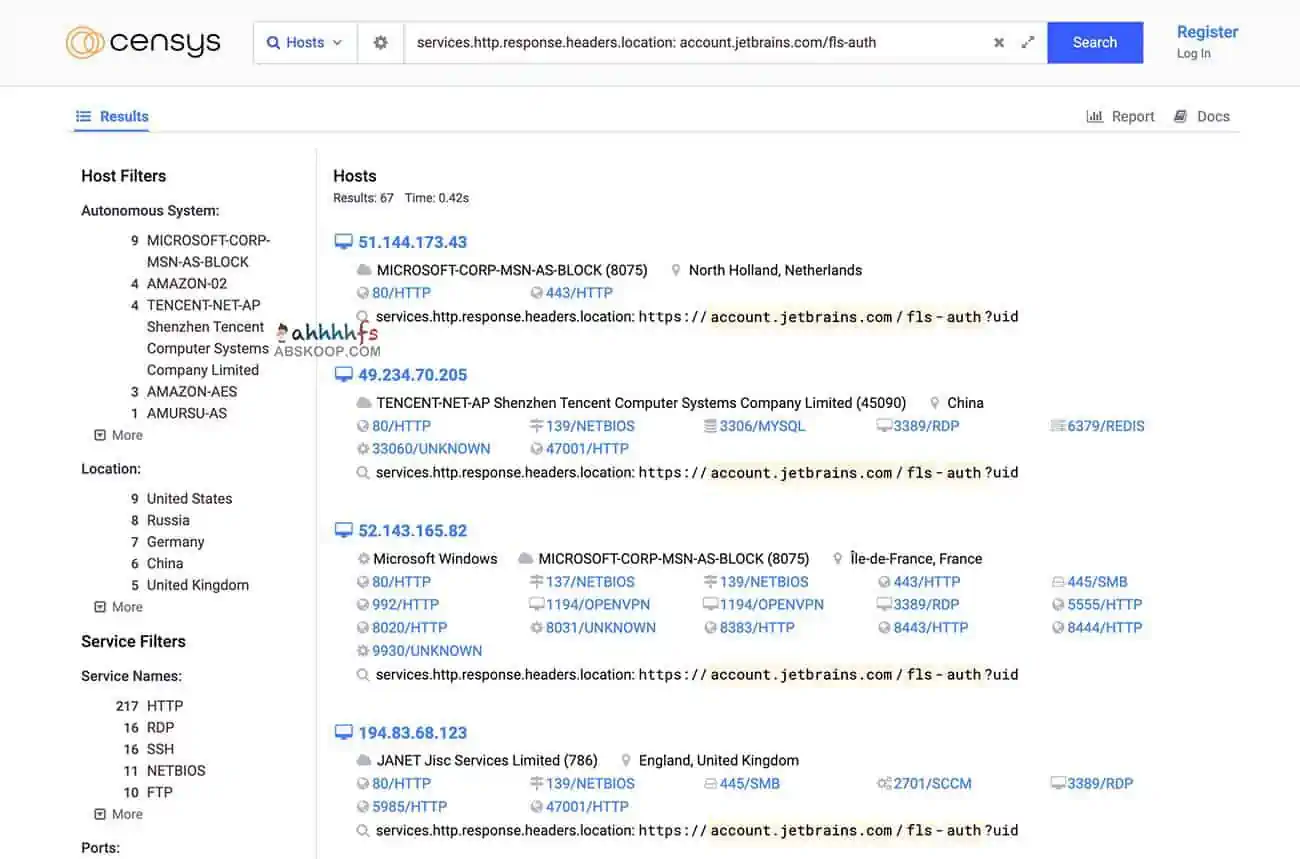Select the 3306/MYSQL service link

762,426
